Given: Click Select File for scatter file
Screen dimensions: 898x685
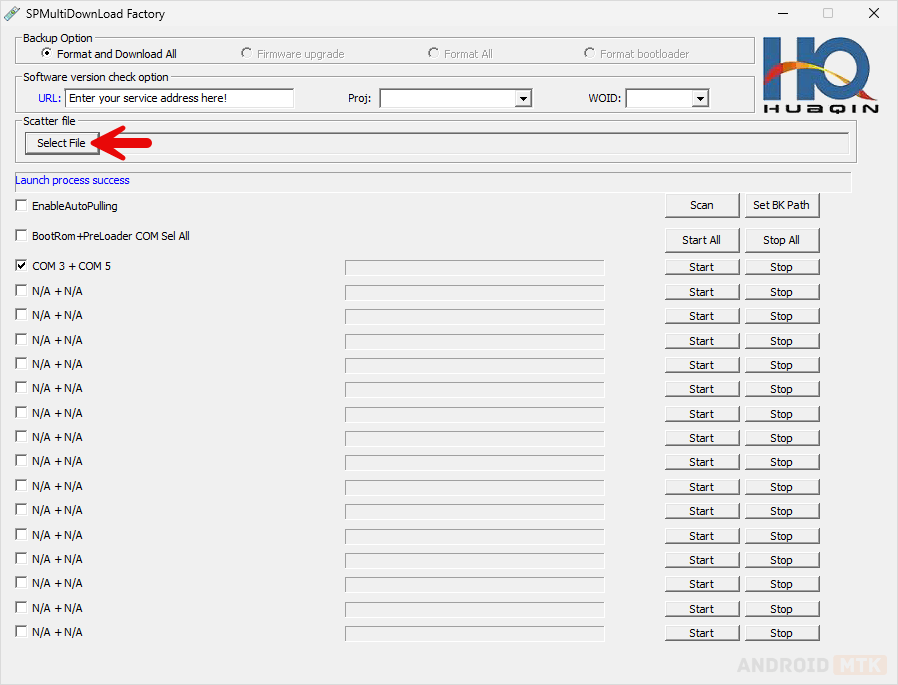Looking at the screenshot, I should (x=61, y=143).
